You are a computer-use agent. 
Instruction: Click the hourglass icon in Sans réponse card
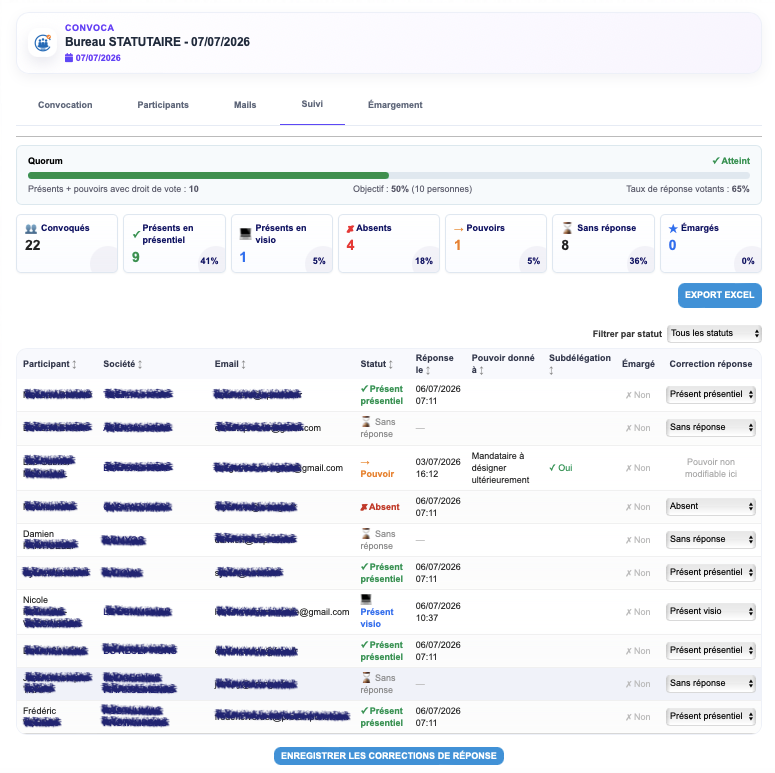567,228
